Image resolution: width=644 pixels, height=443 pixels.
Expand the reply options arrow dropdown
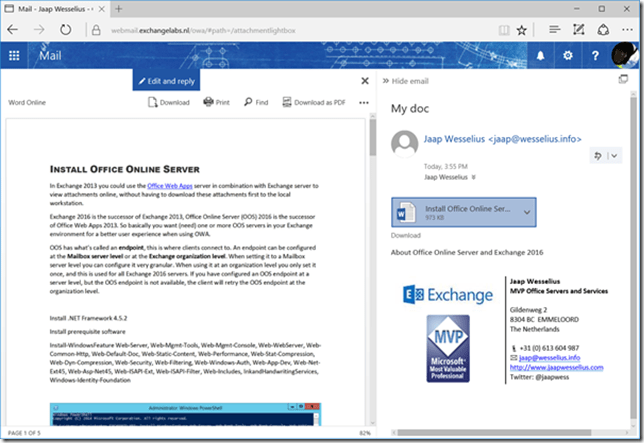pyautogui.click(x=613, y=155)
